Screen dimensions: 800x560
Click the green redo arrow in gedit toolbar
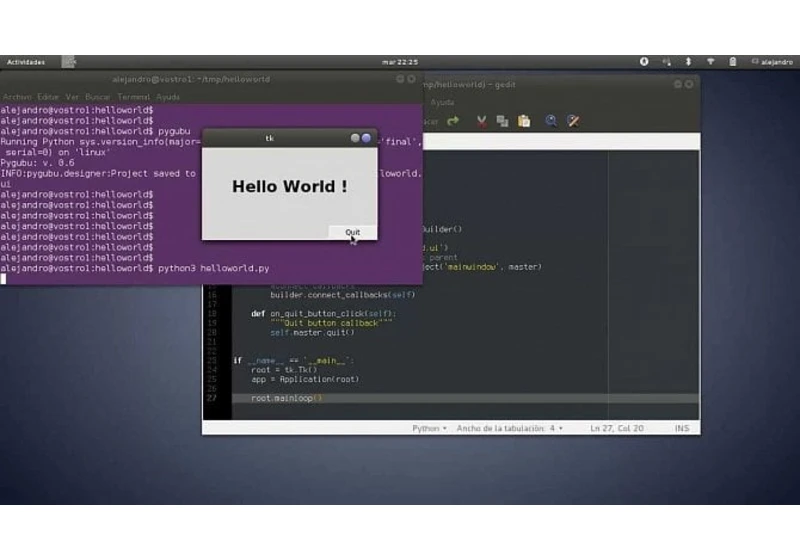point(453,121)
